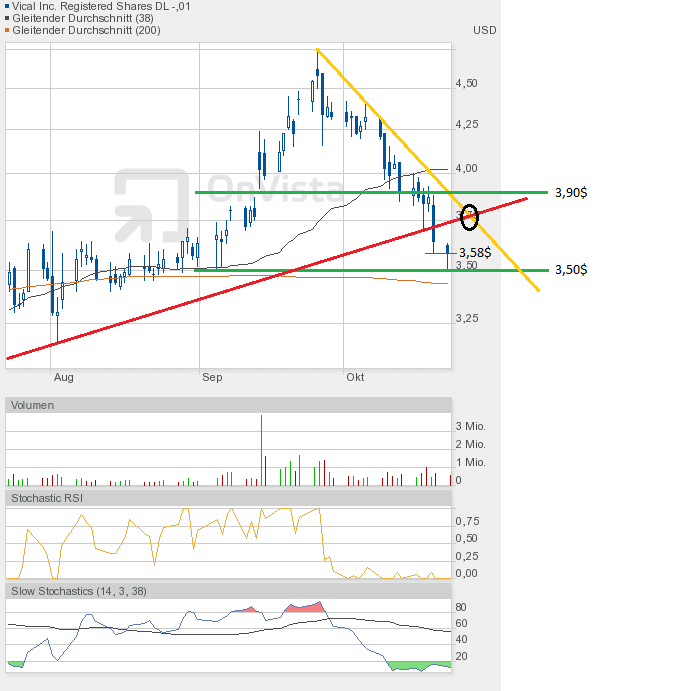Screen dimensions: 691x691
Task: Click the orange legend square for 200-day average
Action: [x=7, y=30]
